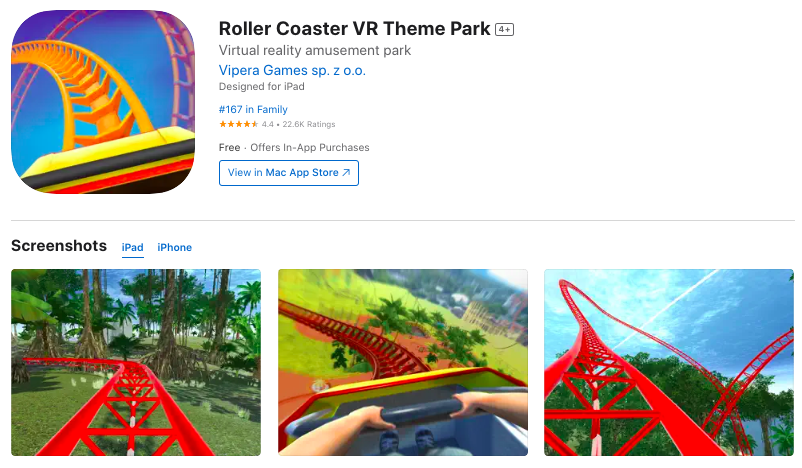This screenshot has height=468, width=802.
Task: Open the red loop sky screenshot
Action: (x=669, y=363)
